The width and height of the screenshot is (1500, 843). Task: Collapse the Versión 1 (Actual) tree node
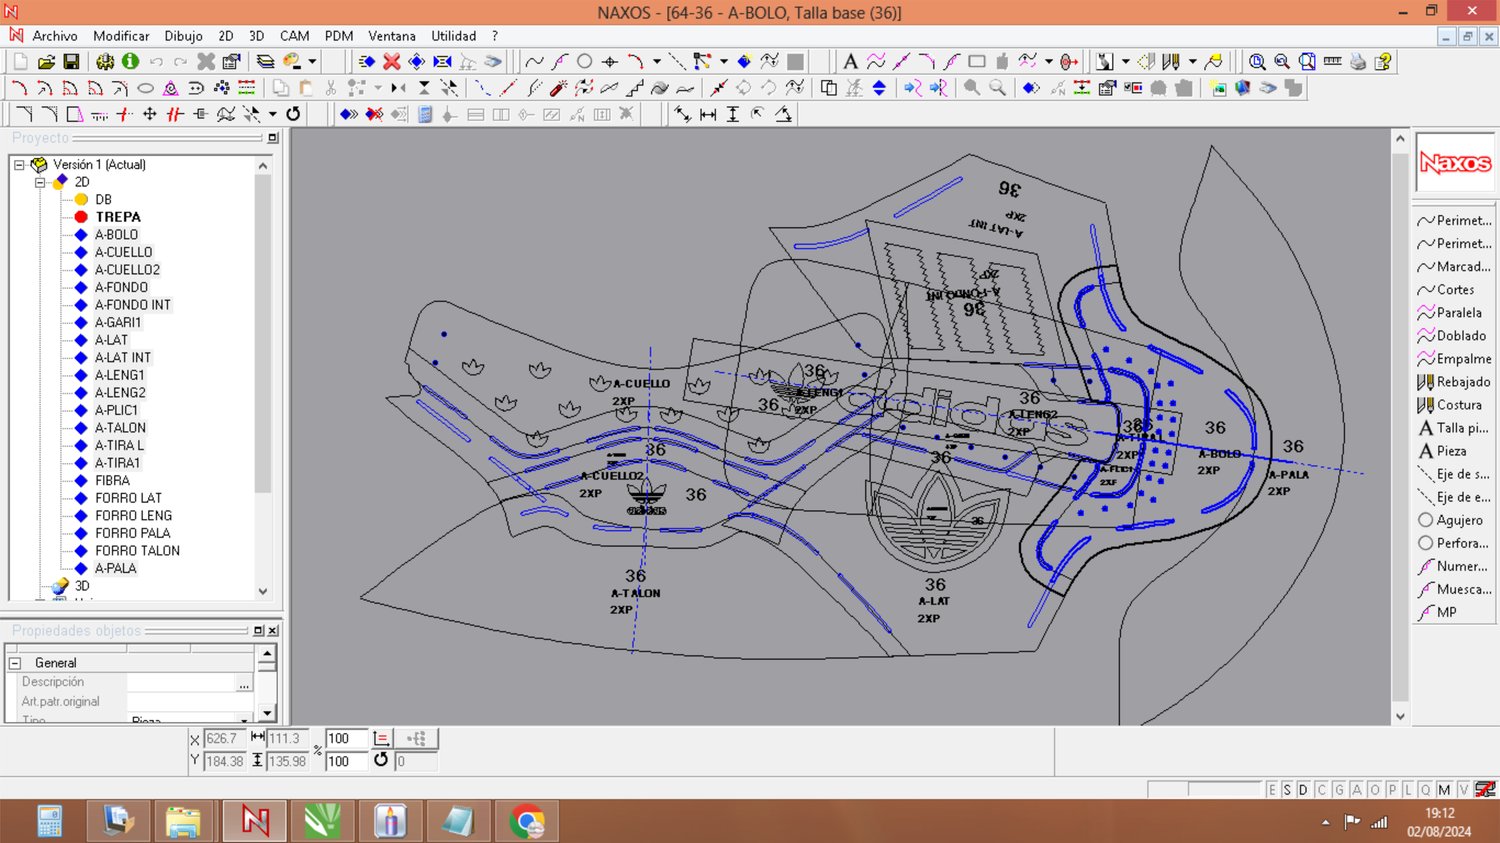[19, 165]
